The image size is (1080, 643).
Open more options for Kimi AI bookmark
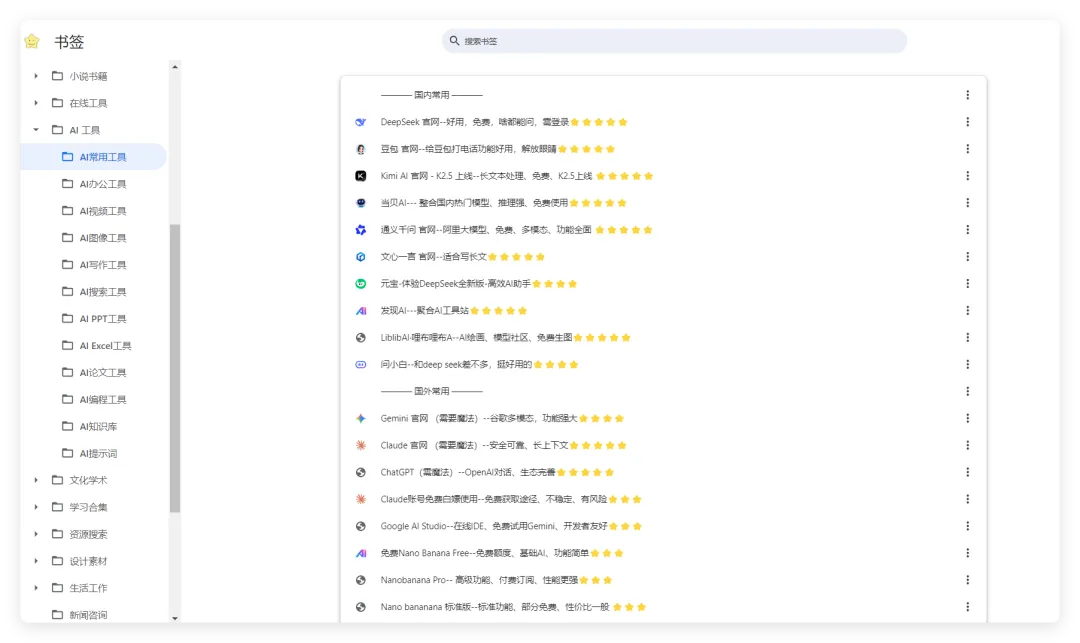[967, 176]
